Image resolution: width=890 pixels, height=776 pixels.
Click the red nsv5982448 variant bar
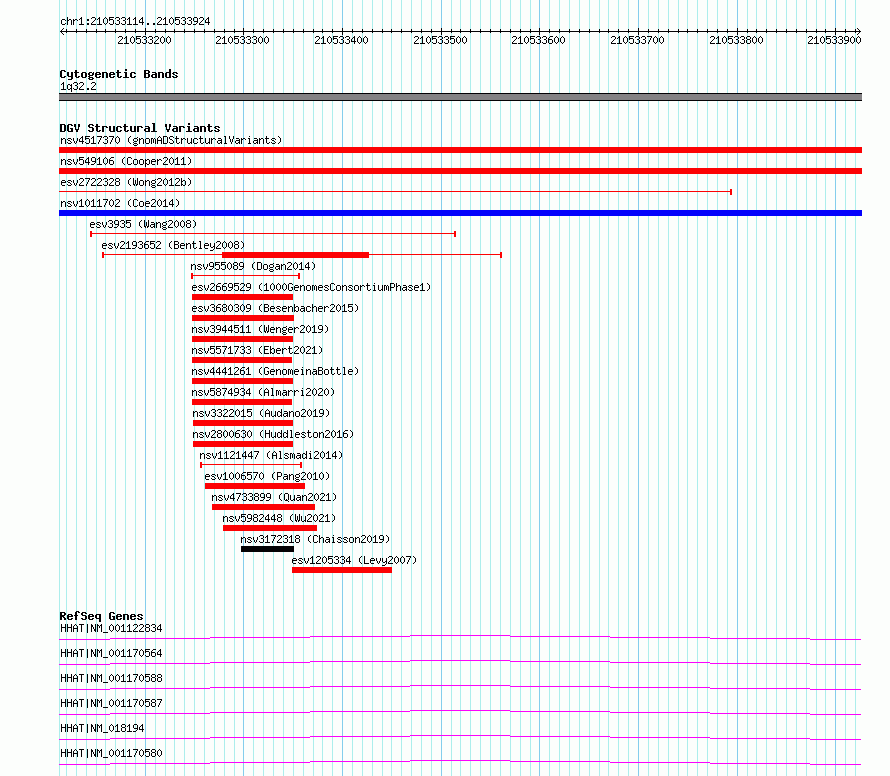point(270,528)
